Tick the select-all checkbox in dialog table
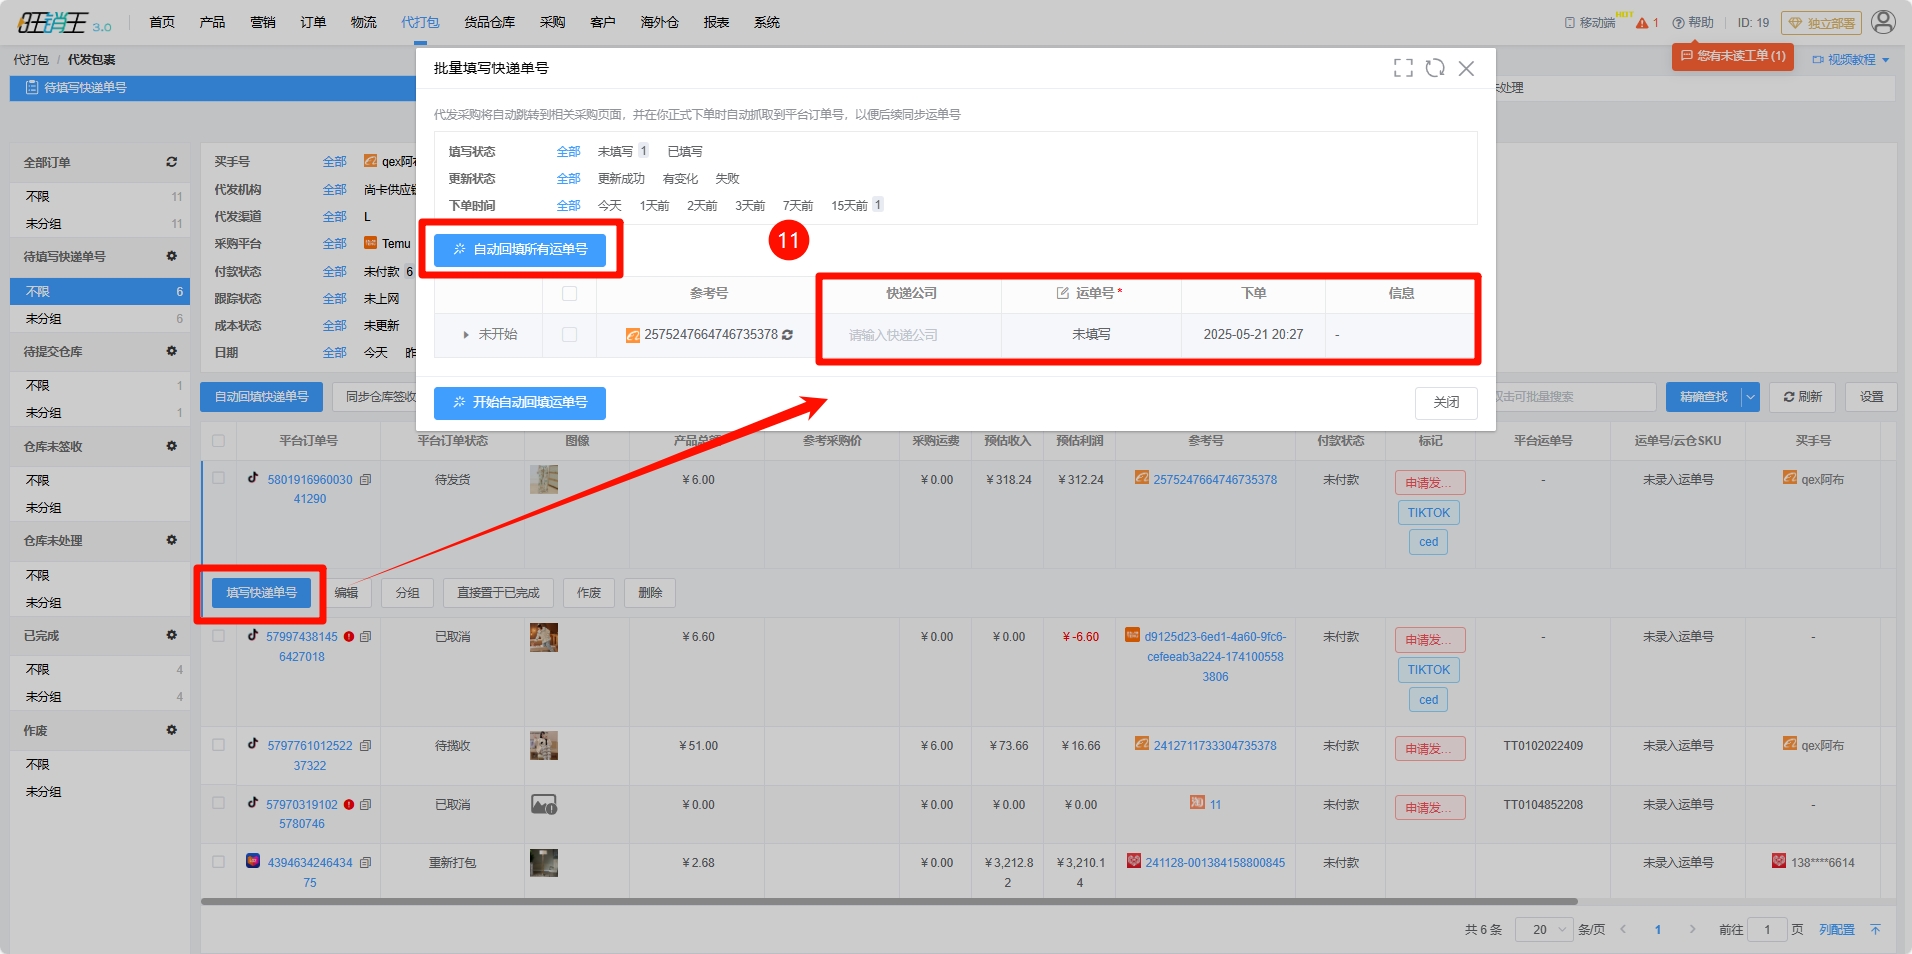1912x954 pixels. 569,294
